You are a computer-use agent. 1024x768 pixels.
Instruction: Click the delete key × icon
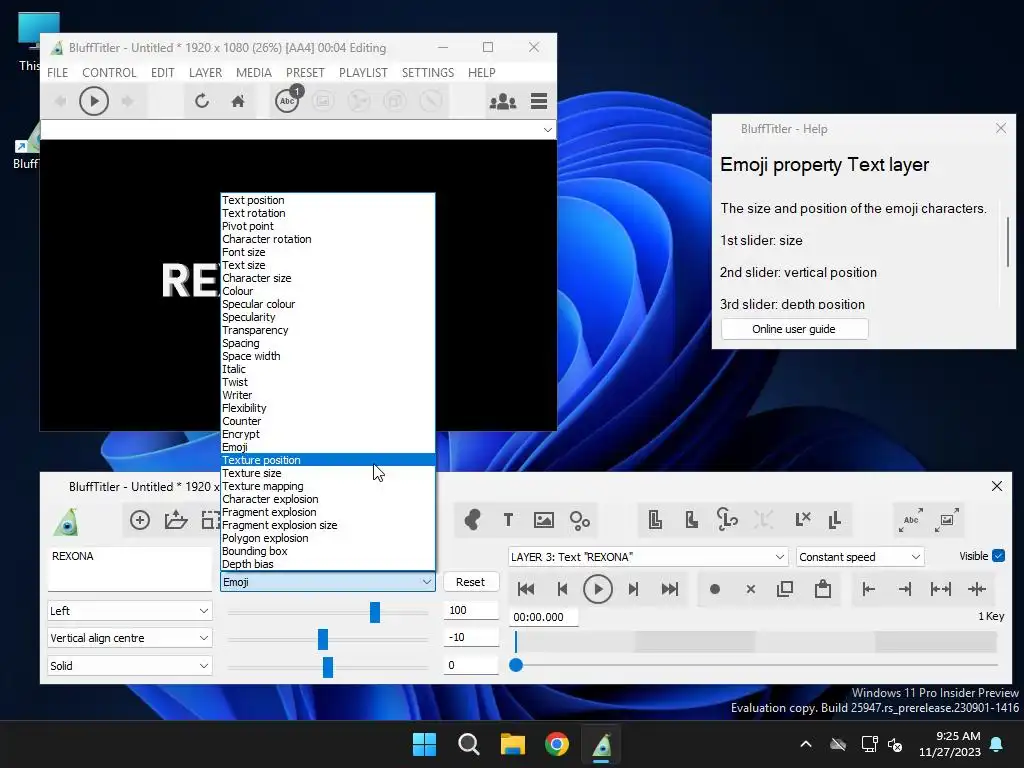[750, 589]
